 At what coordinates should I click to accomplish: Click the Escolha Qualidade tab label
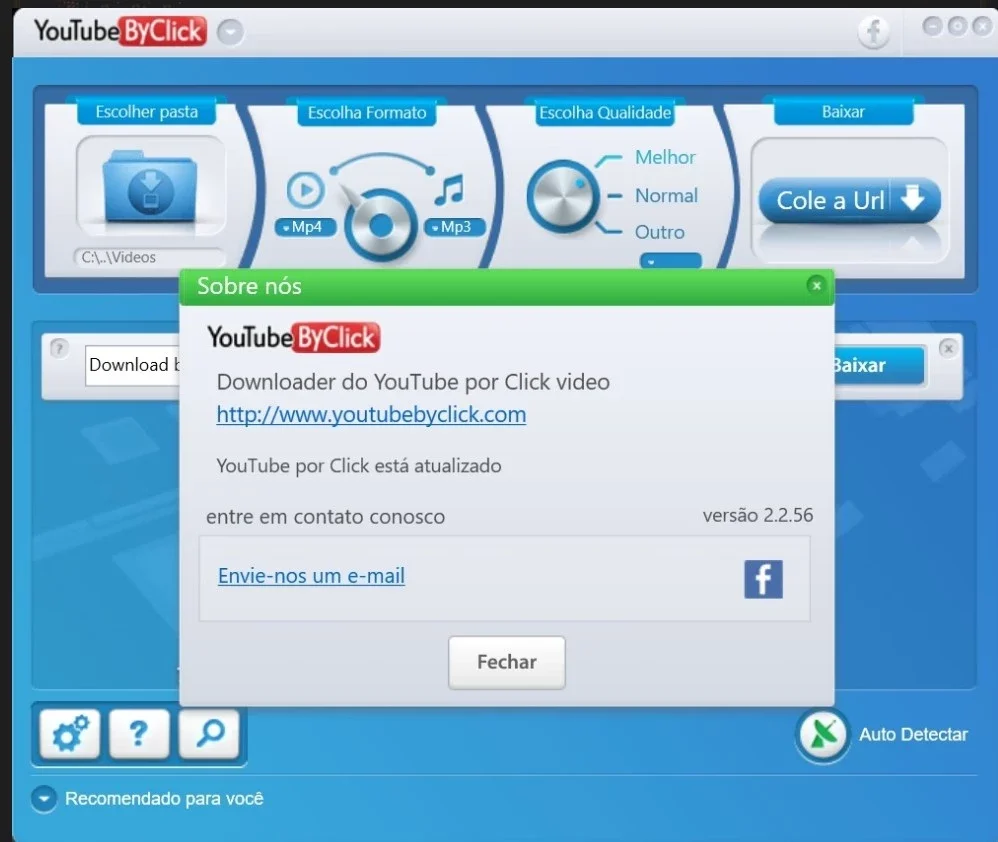click(x=605, y=113)
